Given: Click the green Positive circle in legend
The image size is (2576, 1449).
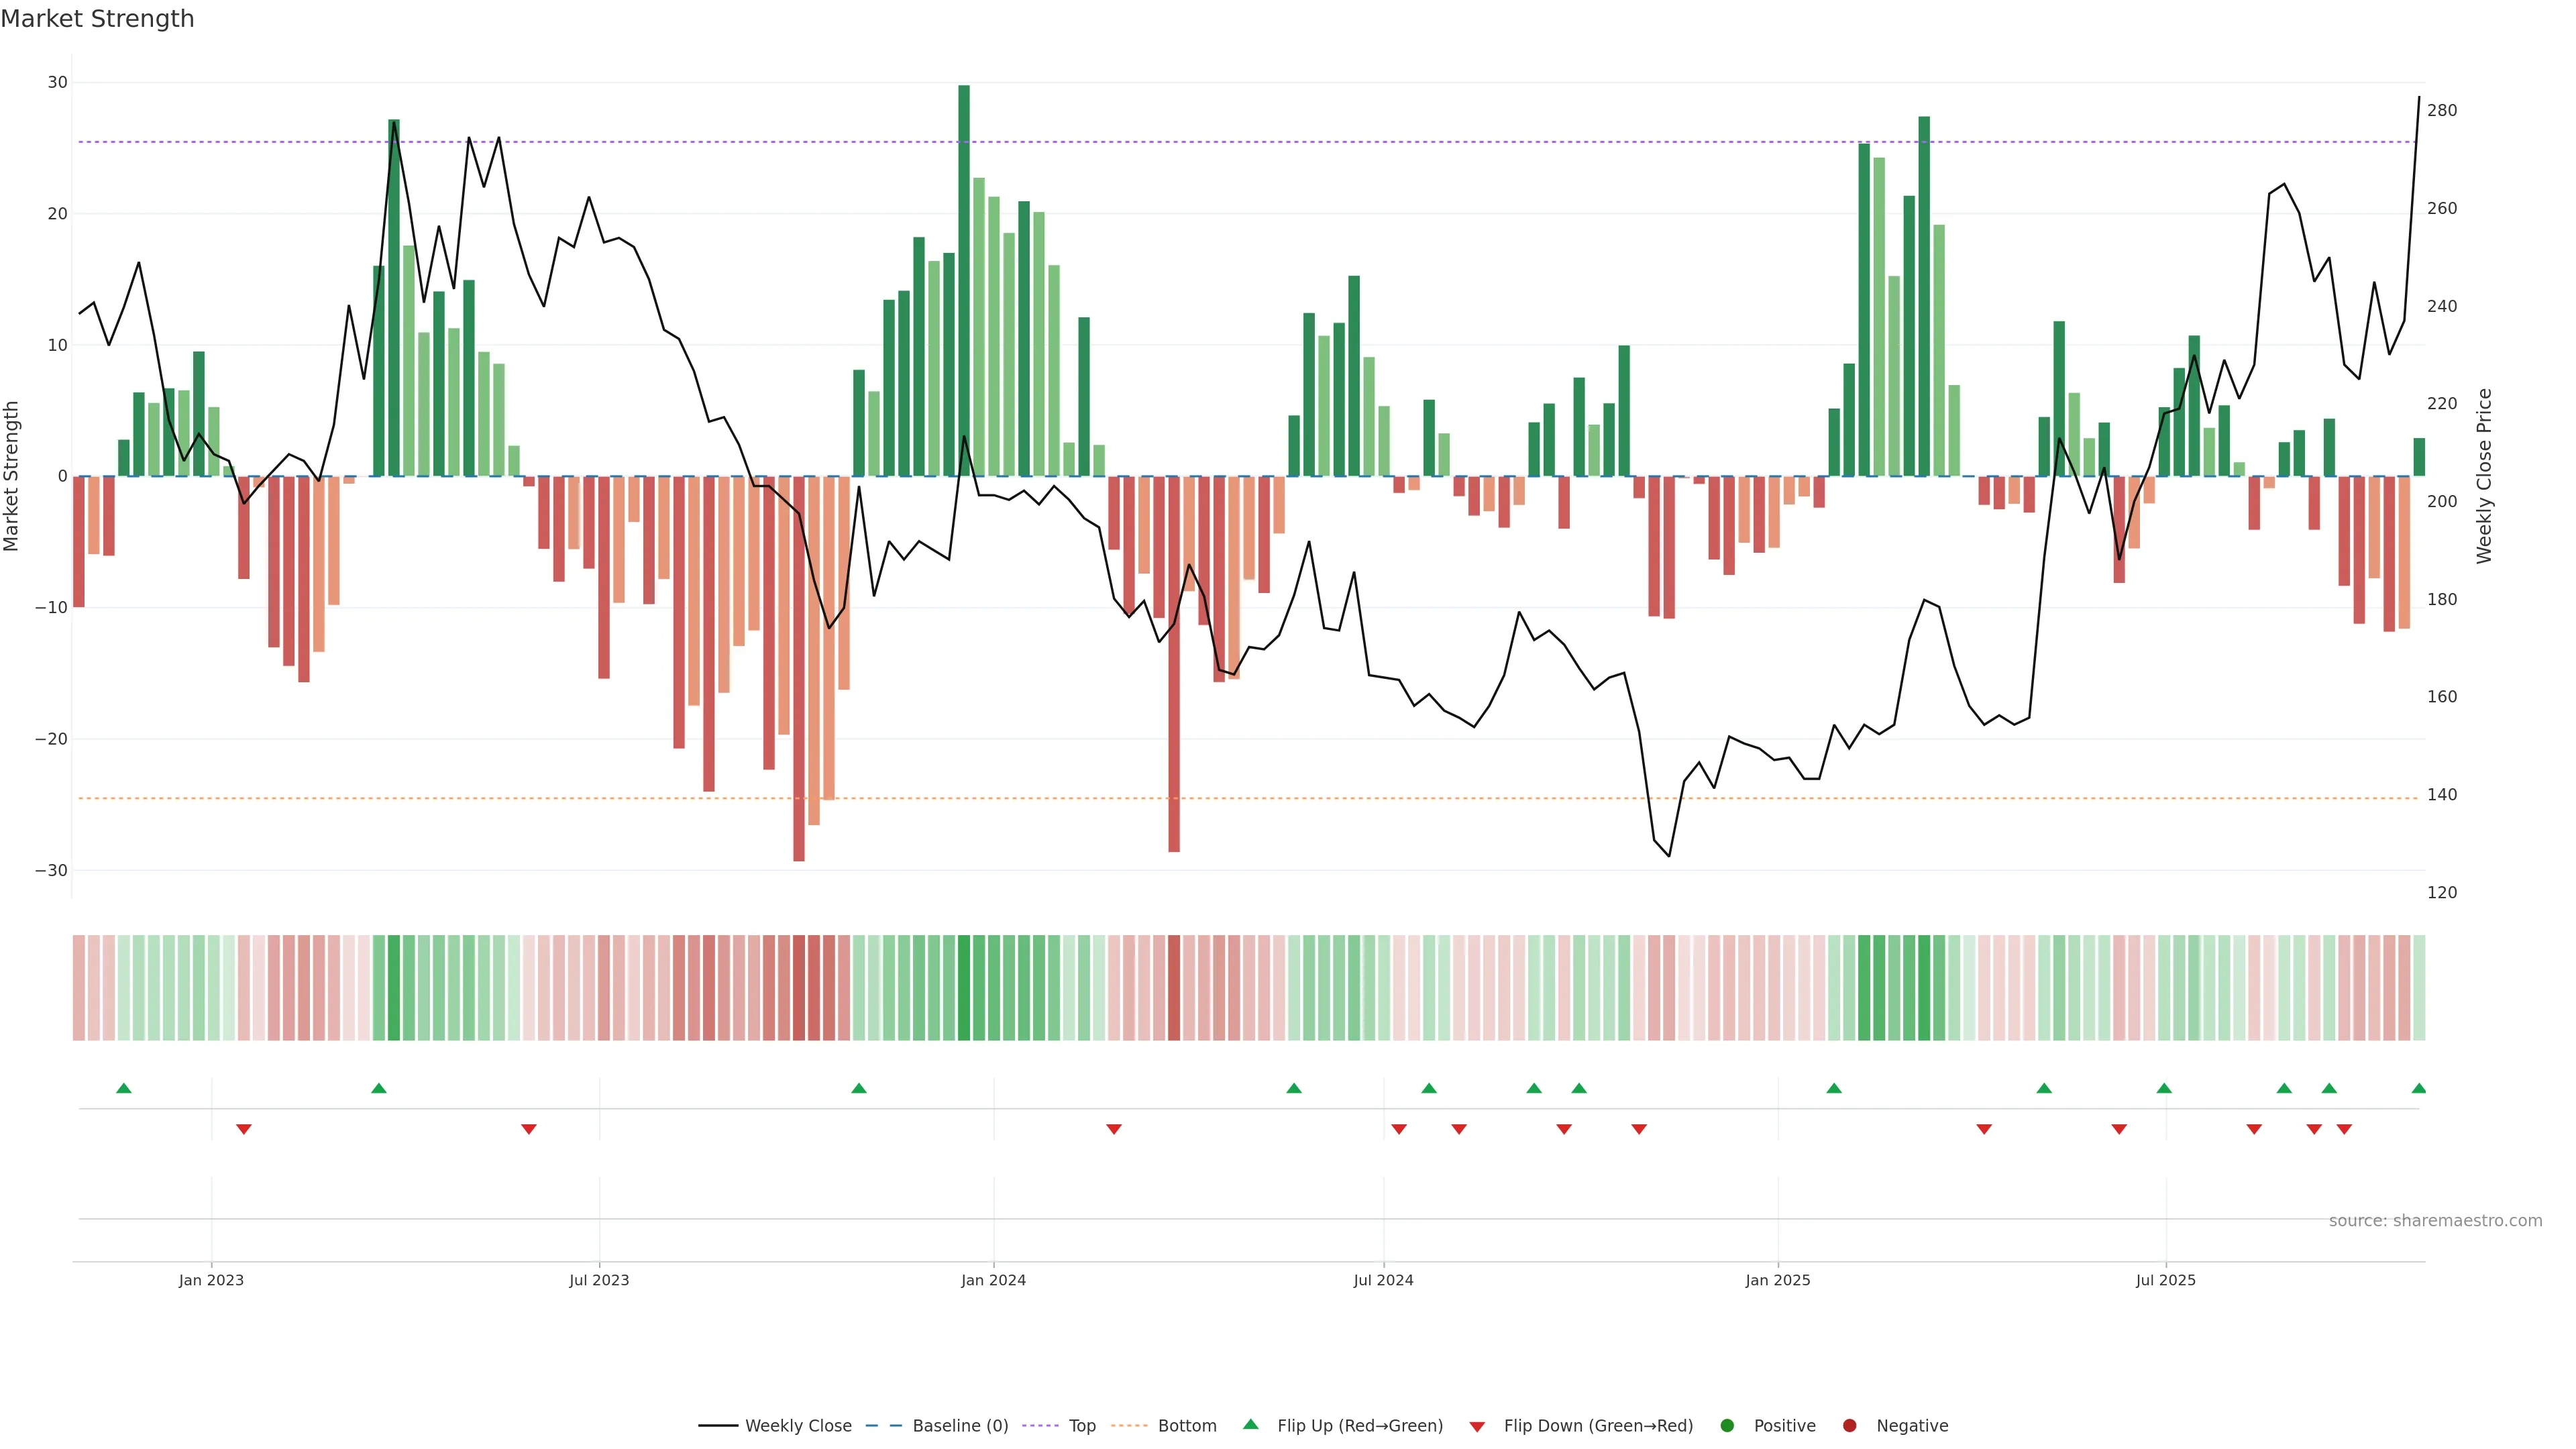Looking at the screenshot, I should 1727,1425.
